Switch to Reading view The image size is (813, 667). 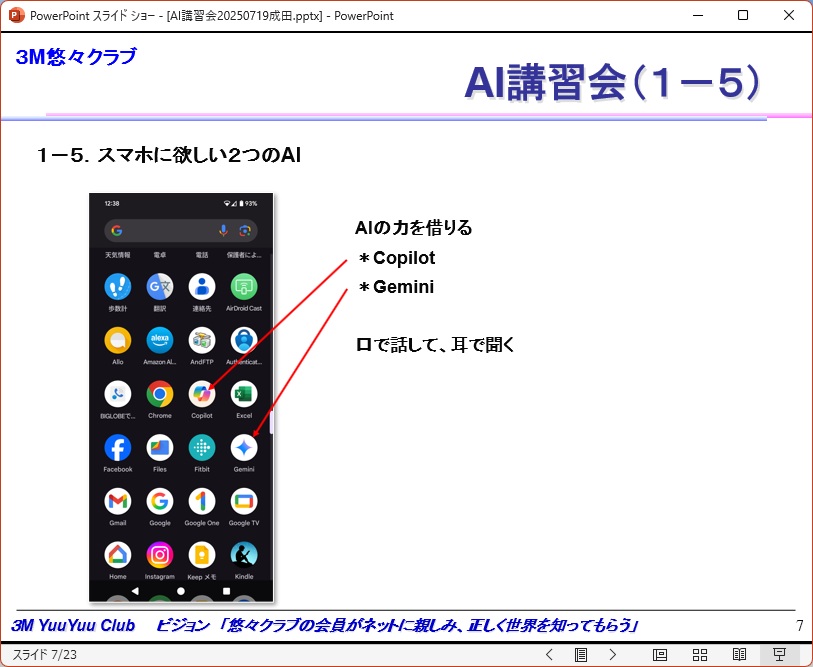coord(740,655)
